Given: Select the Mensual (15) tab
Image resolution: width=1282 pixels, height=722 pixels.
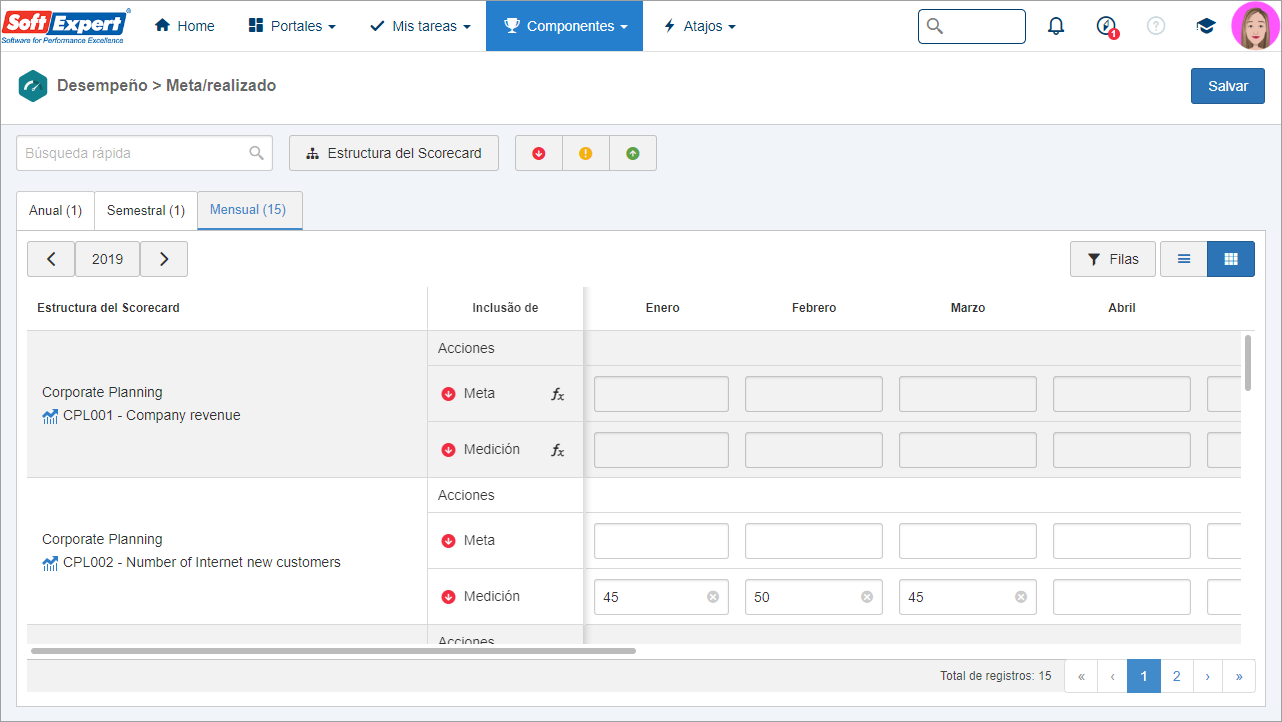Looking at the screenshot, I should click(248, 210).
